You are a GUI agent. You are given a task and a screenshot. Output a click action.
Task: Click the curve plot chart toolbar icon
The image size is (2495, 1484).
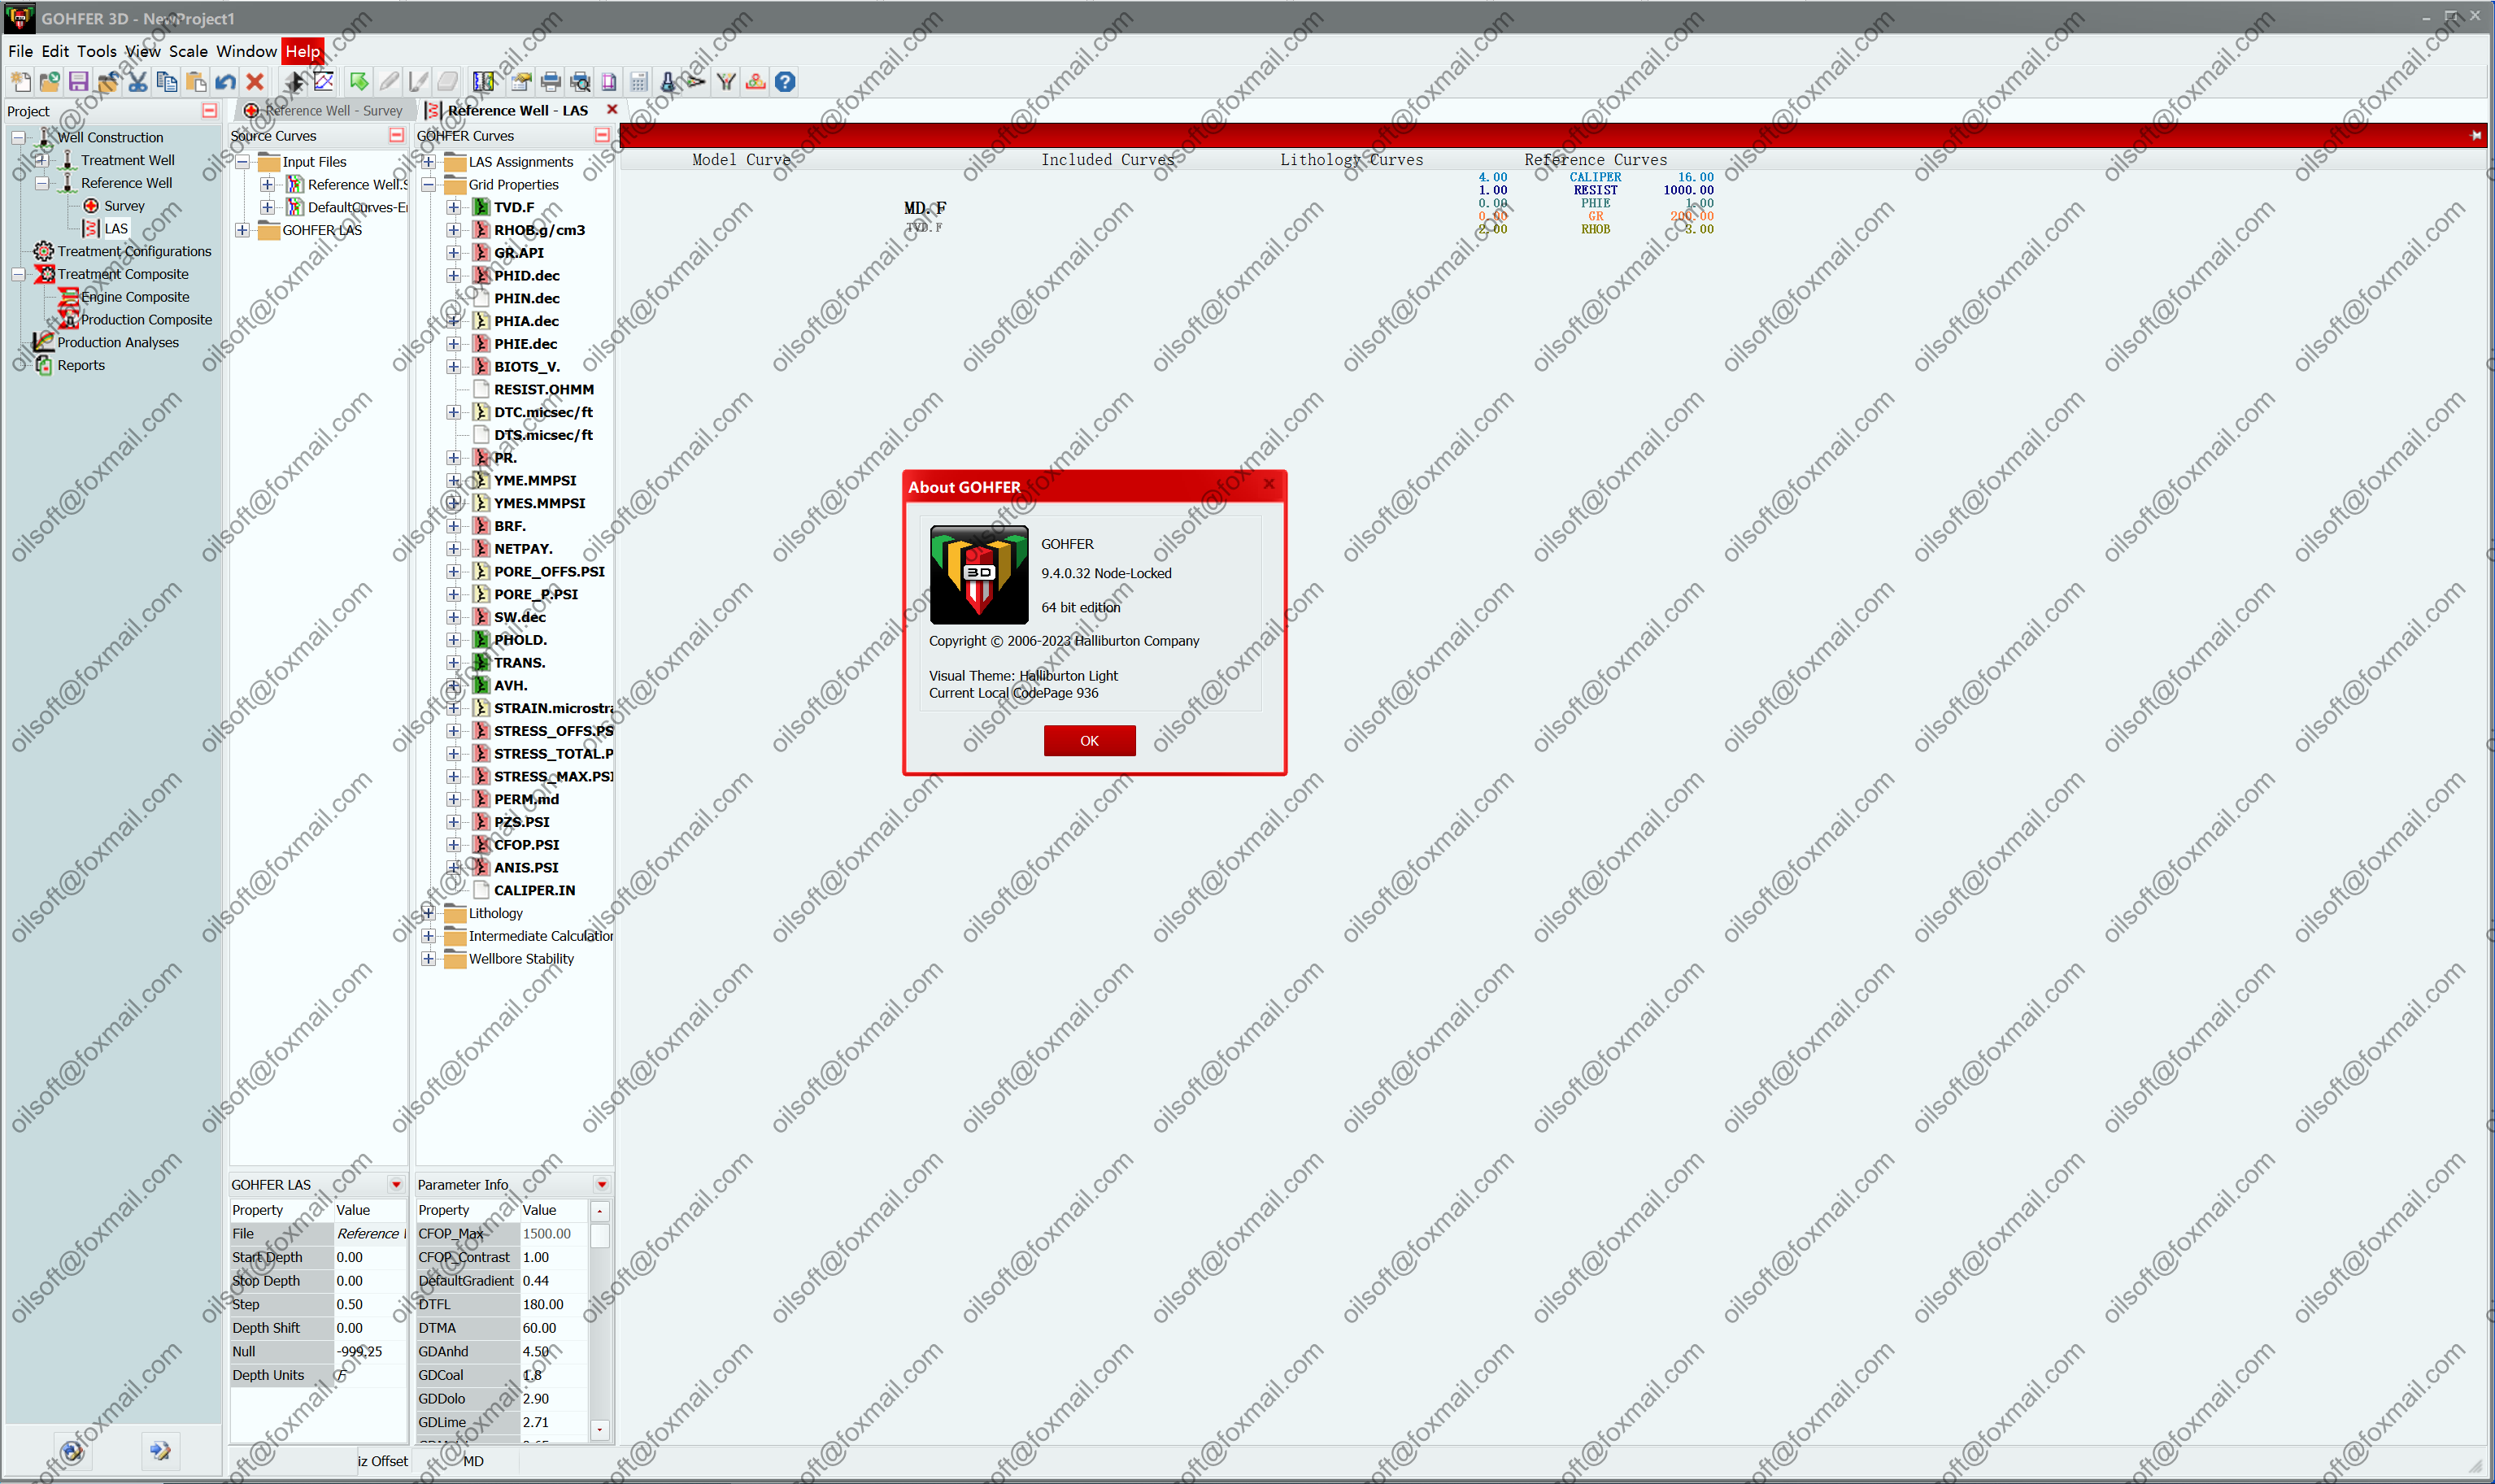click(324, 82)
